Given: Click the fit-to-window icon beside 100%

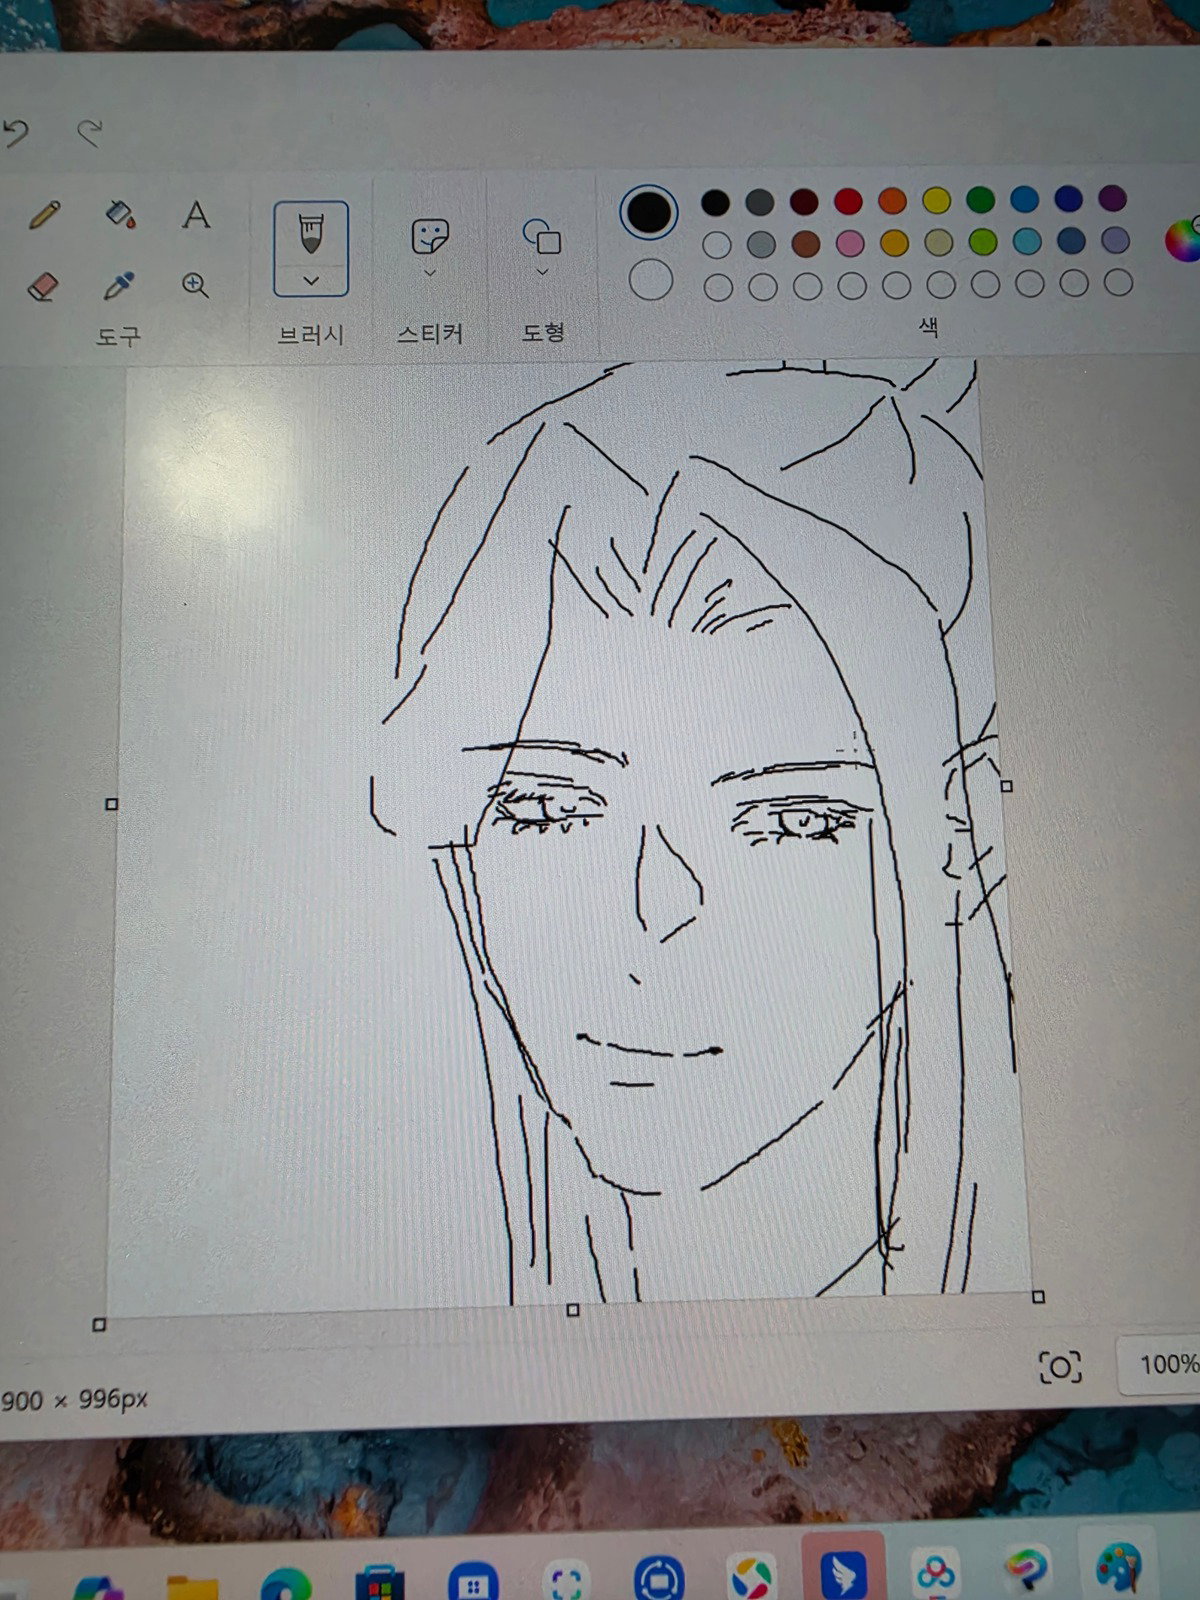Looking at the screenshot, I should 1060,1366.
